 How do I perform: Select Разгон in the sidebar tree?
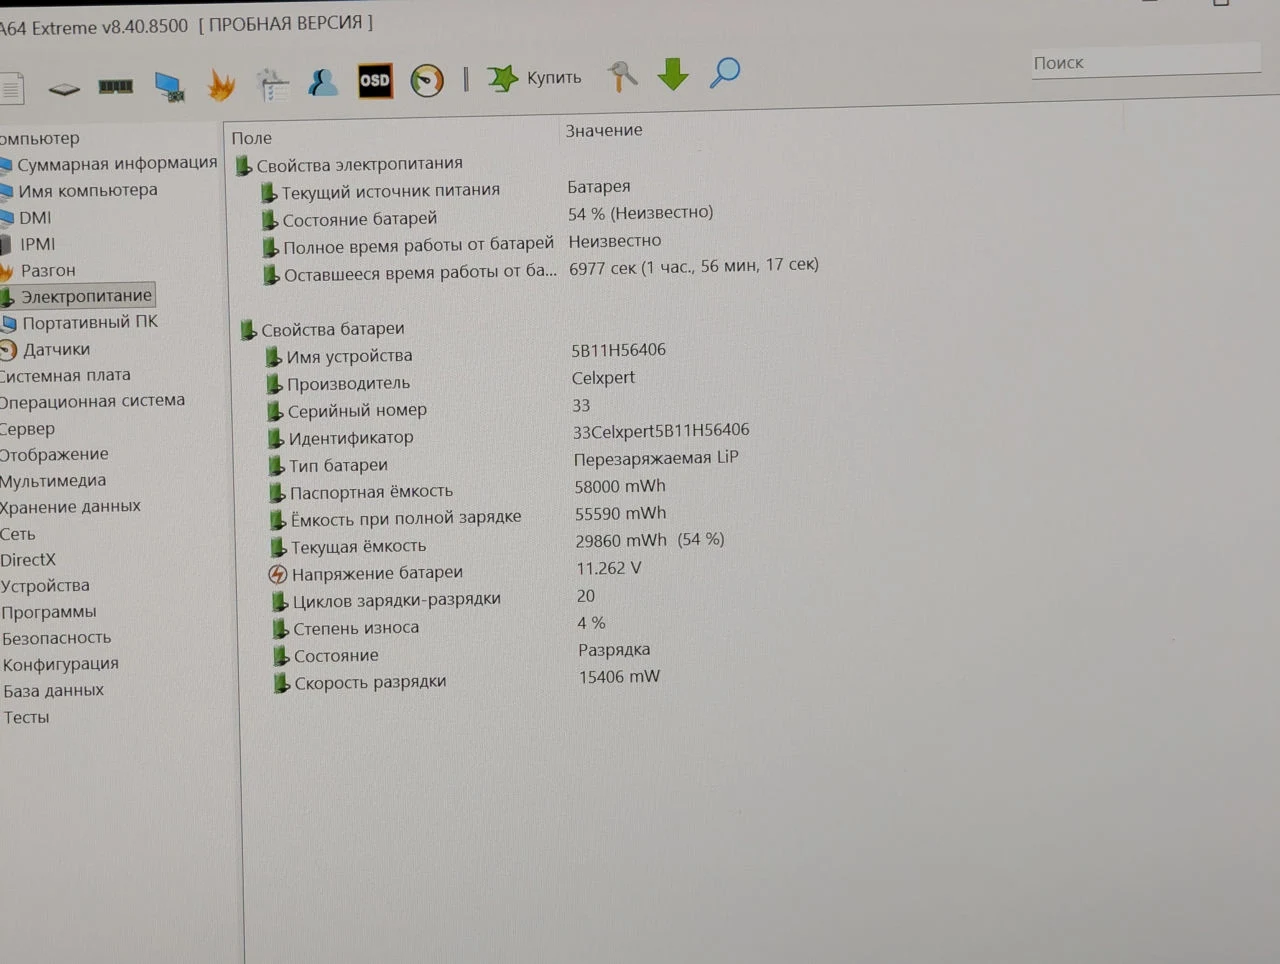click(x=48, y=270)
